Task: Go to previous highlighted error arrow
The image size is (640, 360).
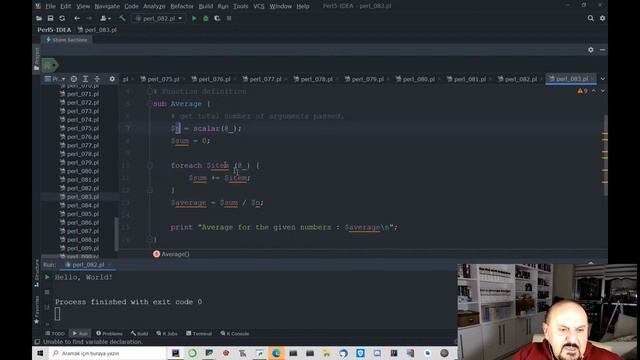Action: click(x=594, y=91)
